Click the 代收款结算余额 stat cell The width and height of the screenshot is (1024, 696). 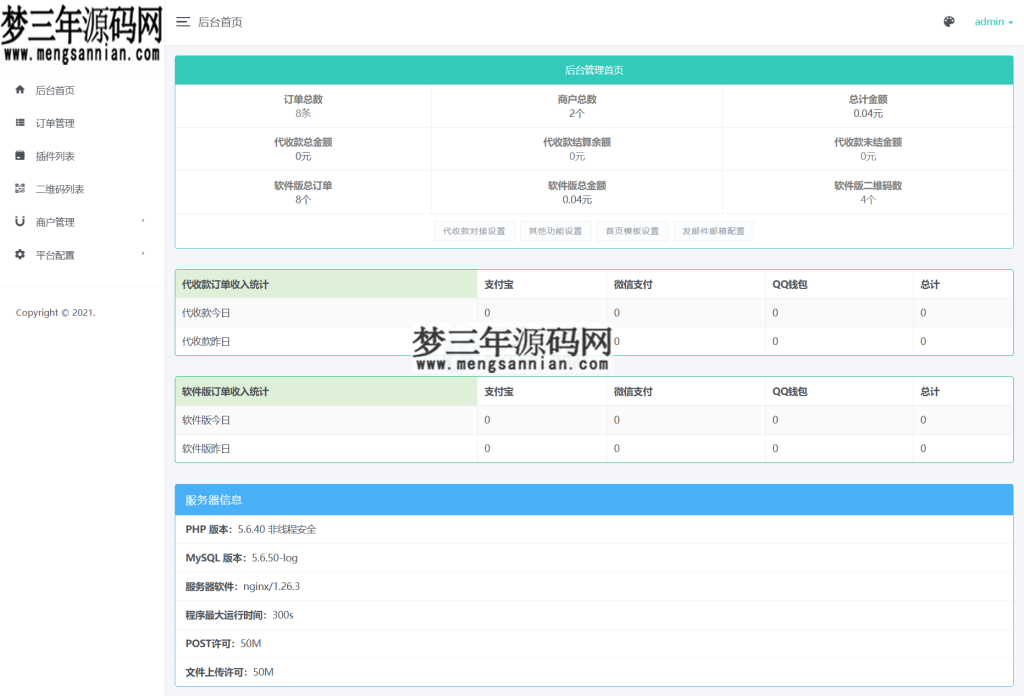(577, 149)
